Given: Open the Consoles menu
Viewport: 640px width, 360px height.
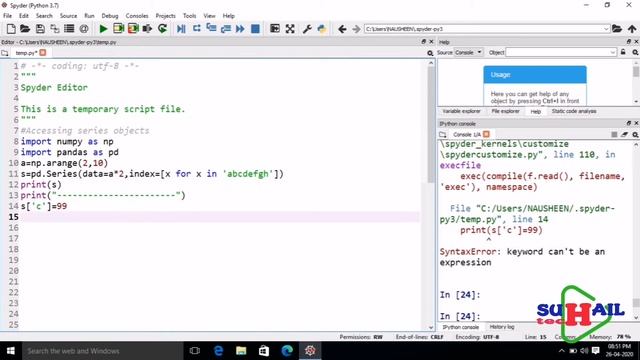Looking at the screenshot, I should pos(137,16).
